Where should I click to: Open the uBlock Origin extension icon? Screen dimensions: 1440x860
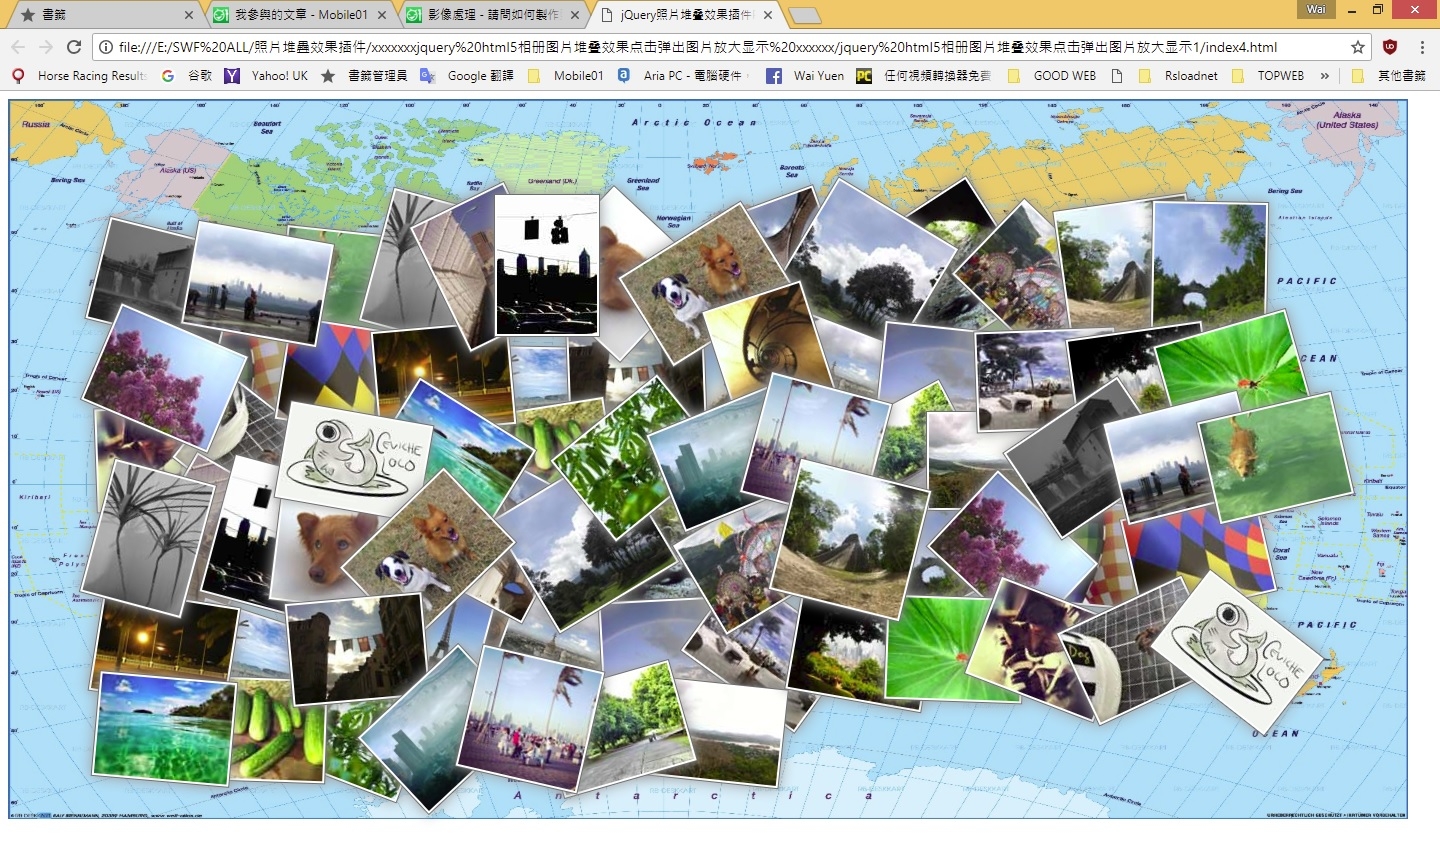pos(1390,47)
